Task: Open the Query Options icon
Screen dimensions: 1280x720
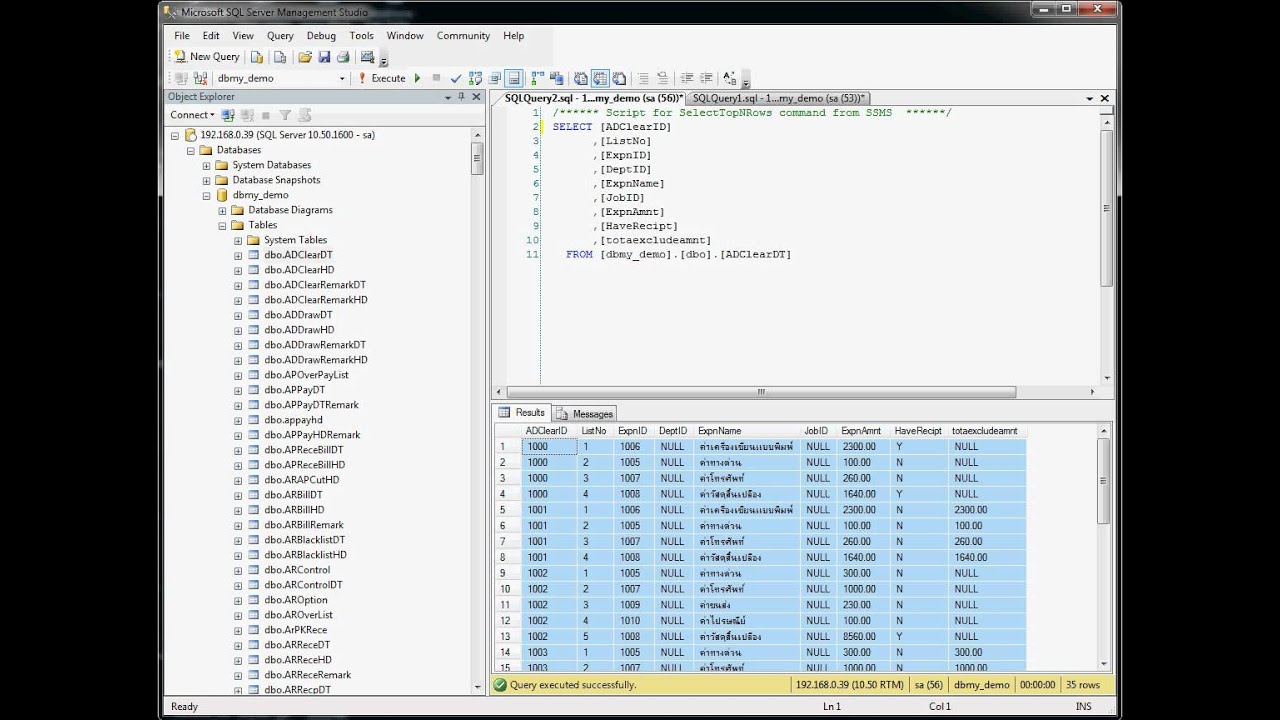Action: 495,78
